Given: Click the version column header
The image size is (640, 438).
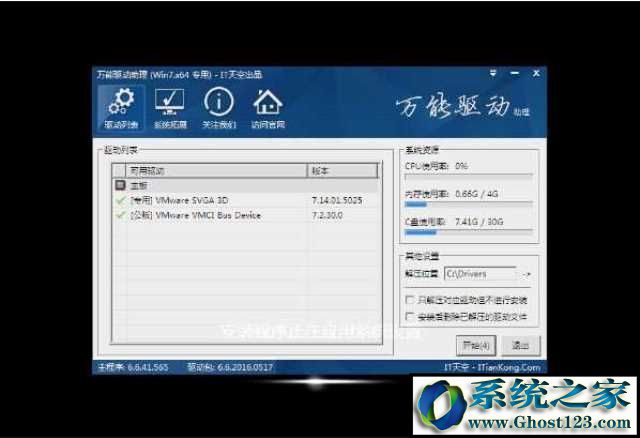Looking at the screenshot, I should 342,171.
